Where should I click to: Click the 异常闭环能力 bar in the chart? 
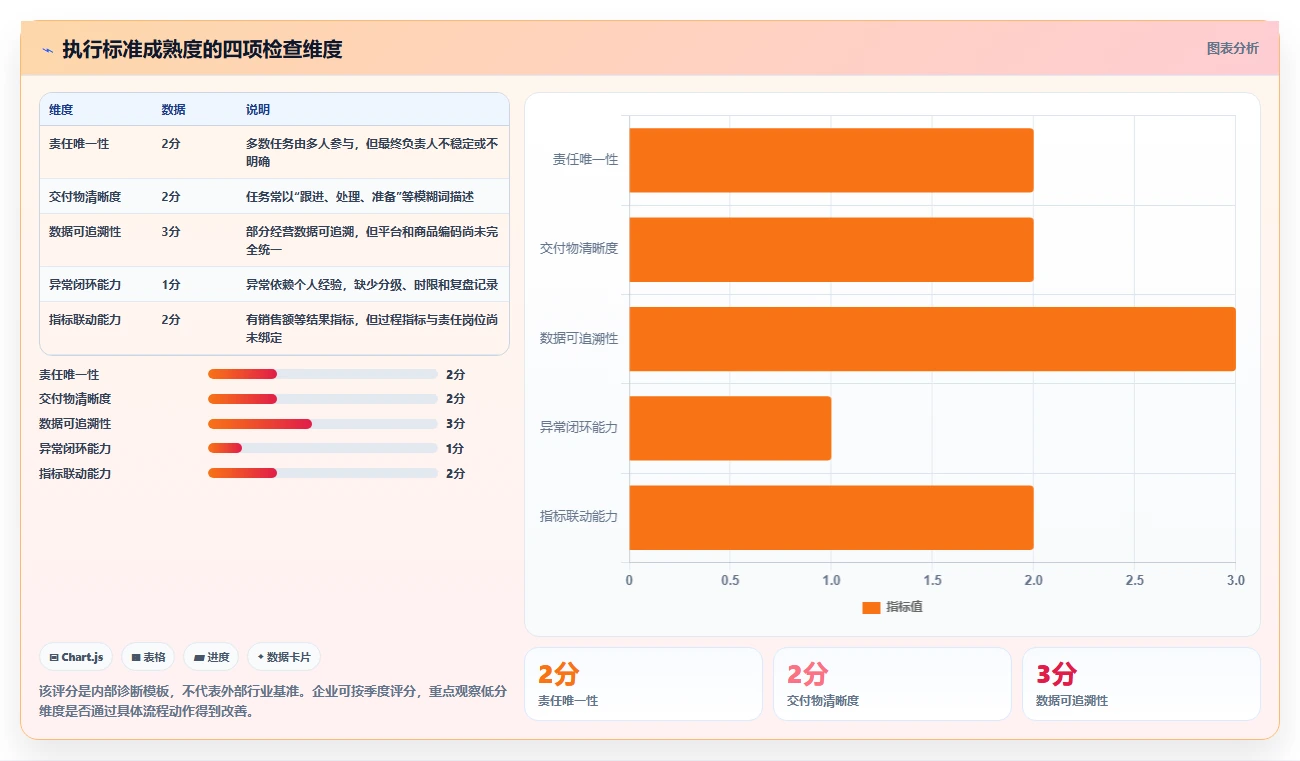point(730,428)
